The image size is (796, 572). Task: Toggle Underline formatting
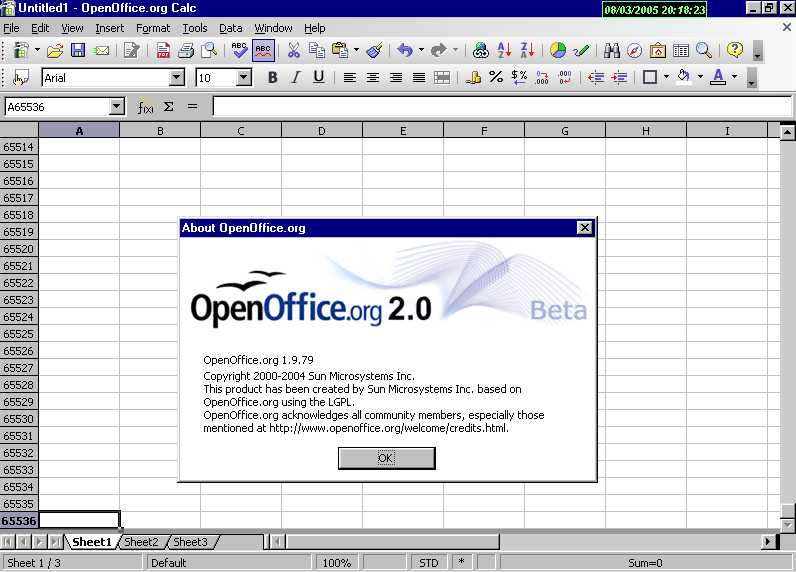(x=318, y=77)
